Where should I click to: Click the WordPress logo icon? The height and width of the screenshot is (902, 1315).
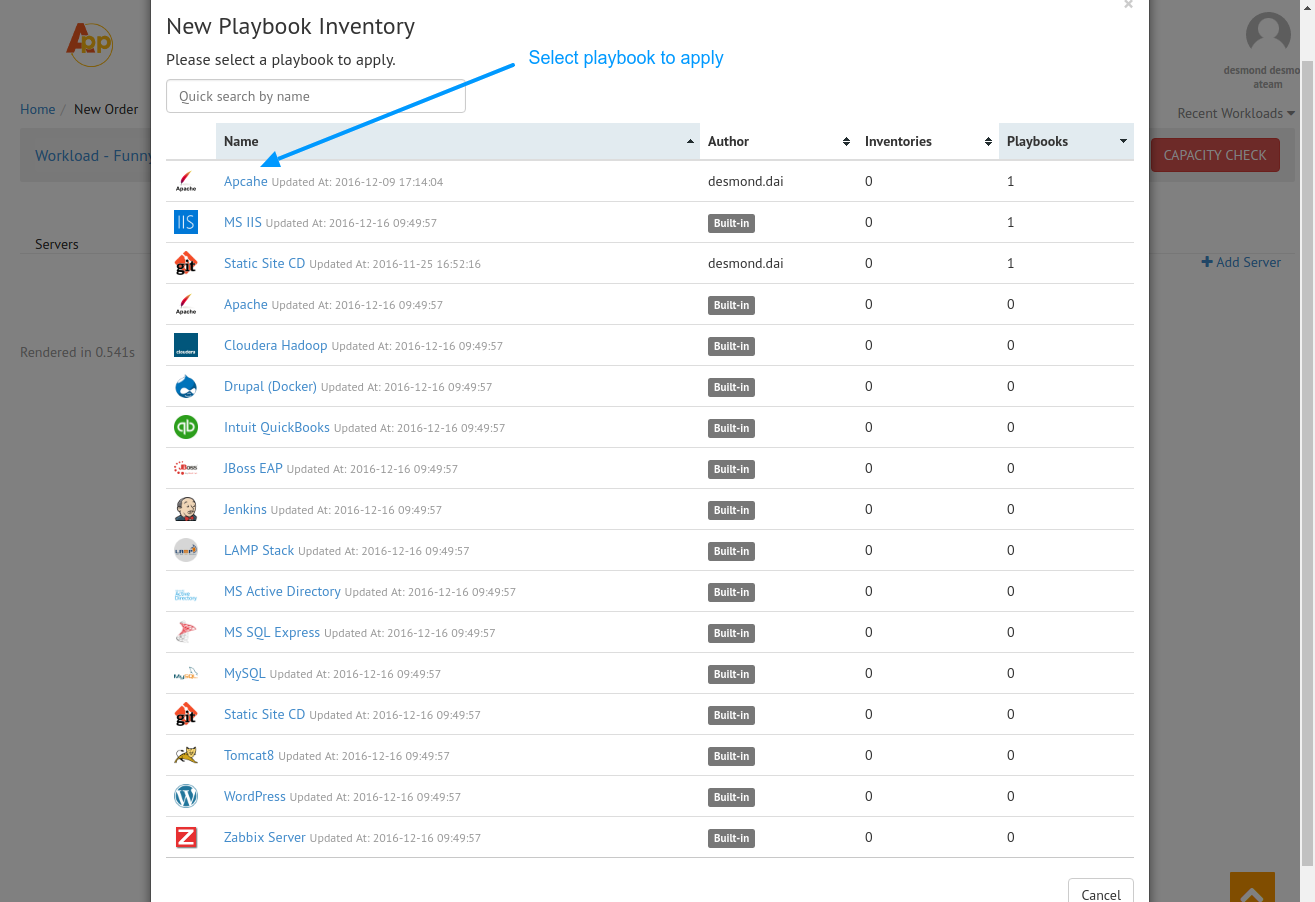tap(186, 796)
